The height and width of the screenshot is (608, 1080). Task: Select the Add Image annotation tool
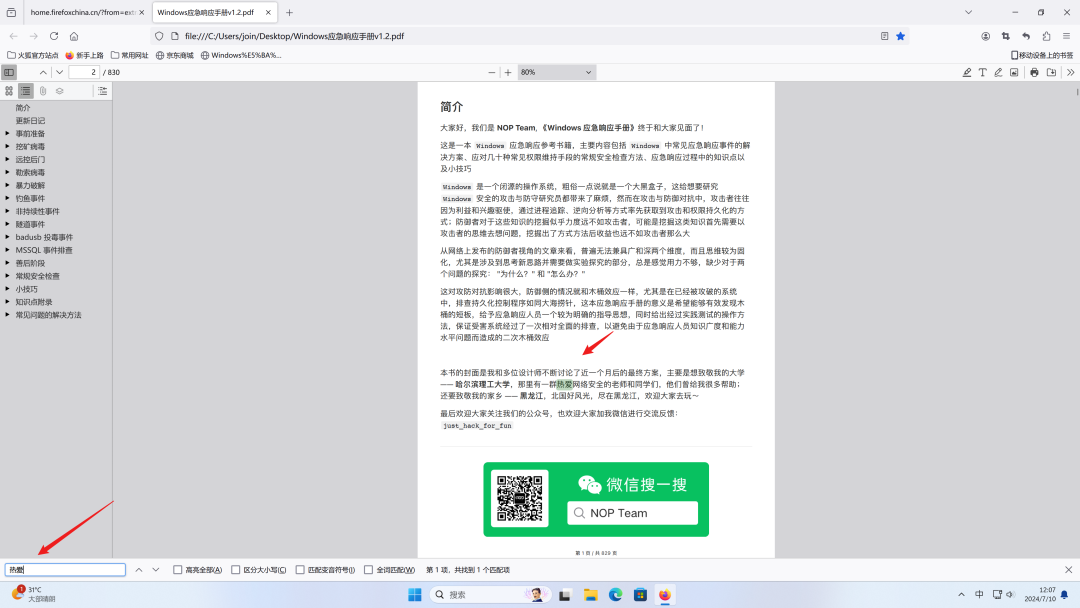1014,72
